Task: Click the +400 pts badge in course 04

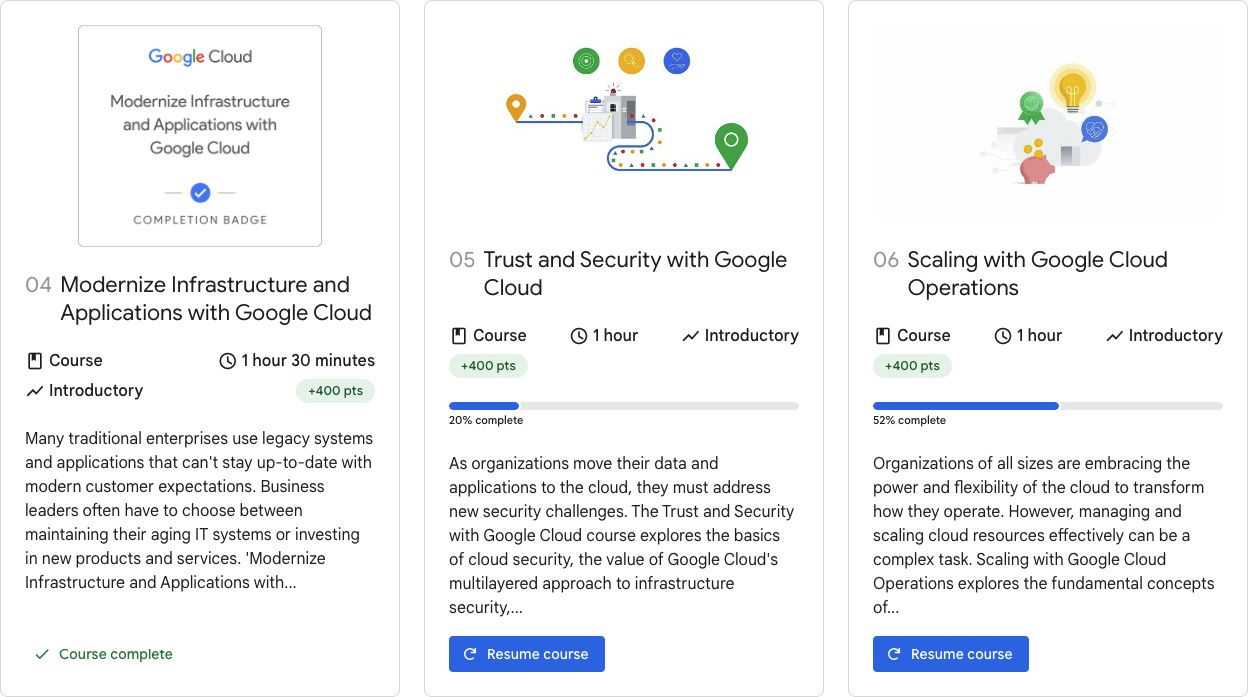Action: pyautogui.click(x=335, y=391)
